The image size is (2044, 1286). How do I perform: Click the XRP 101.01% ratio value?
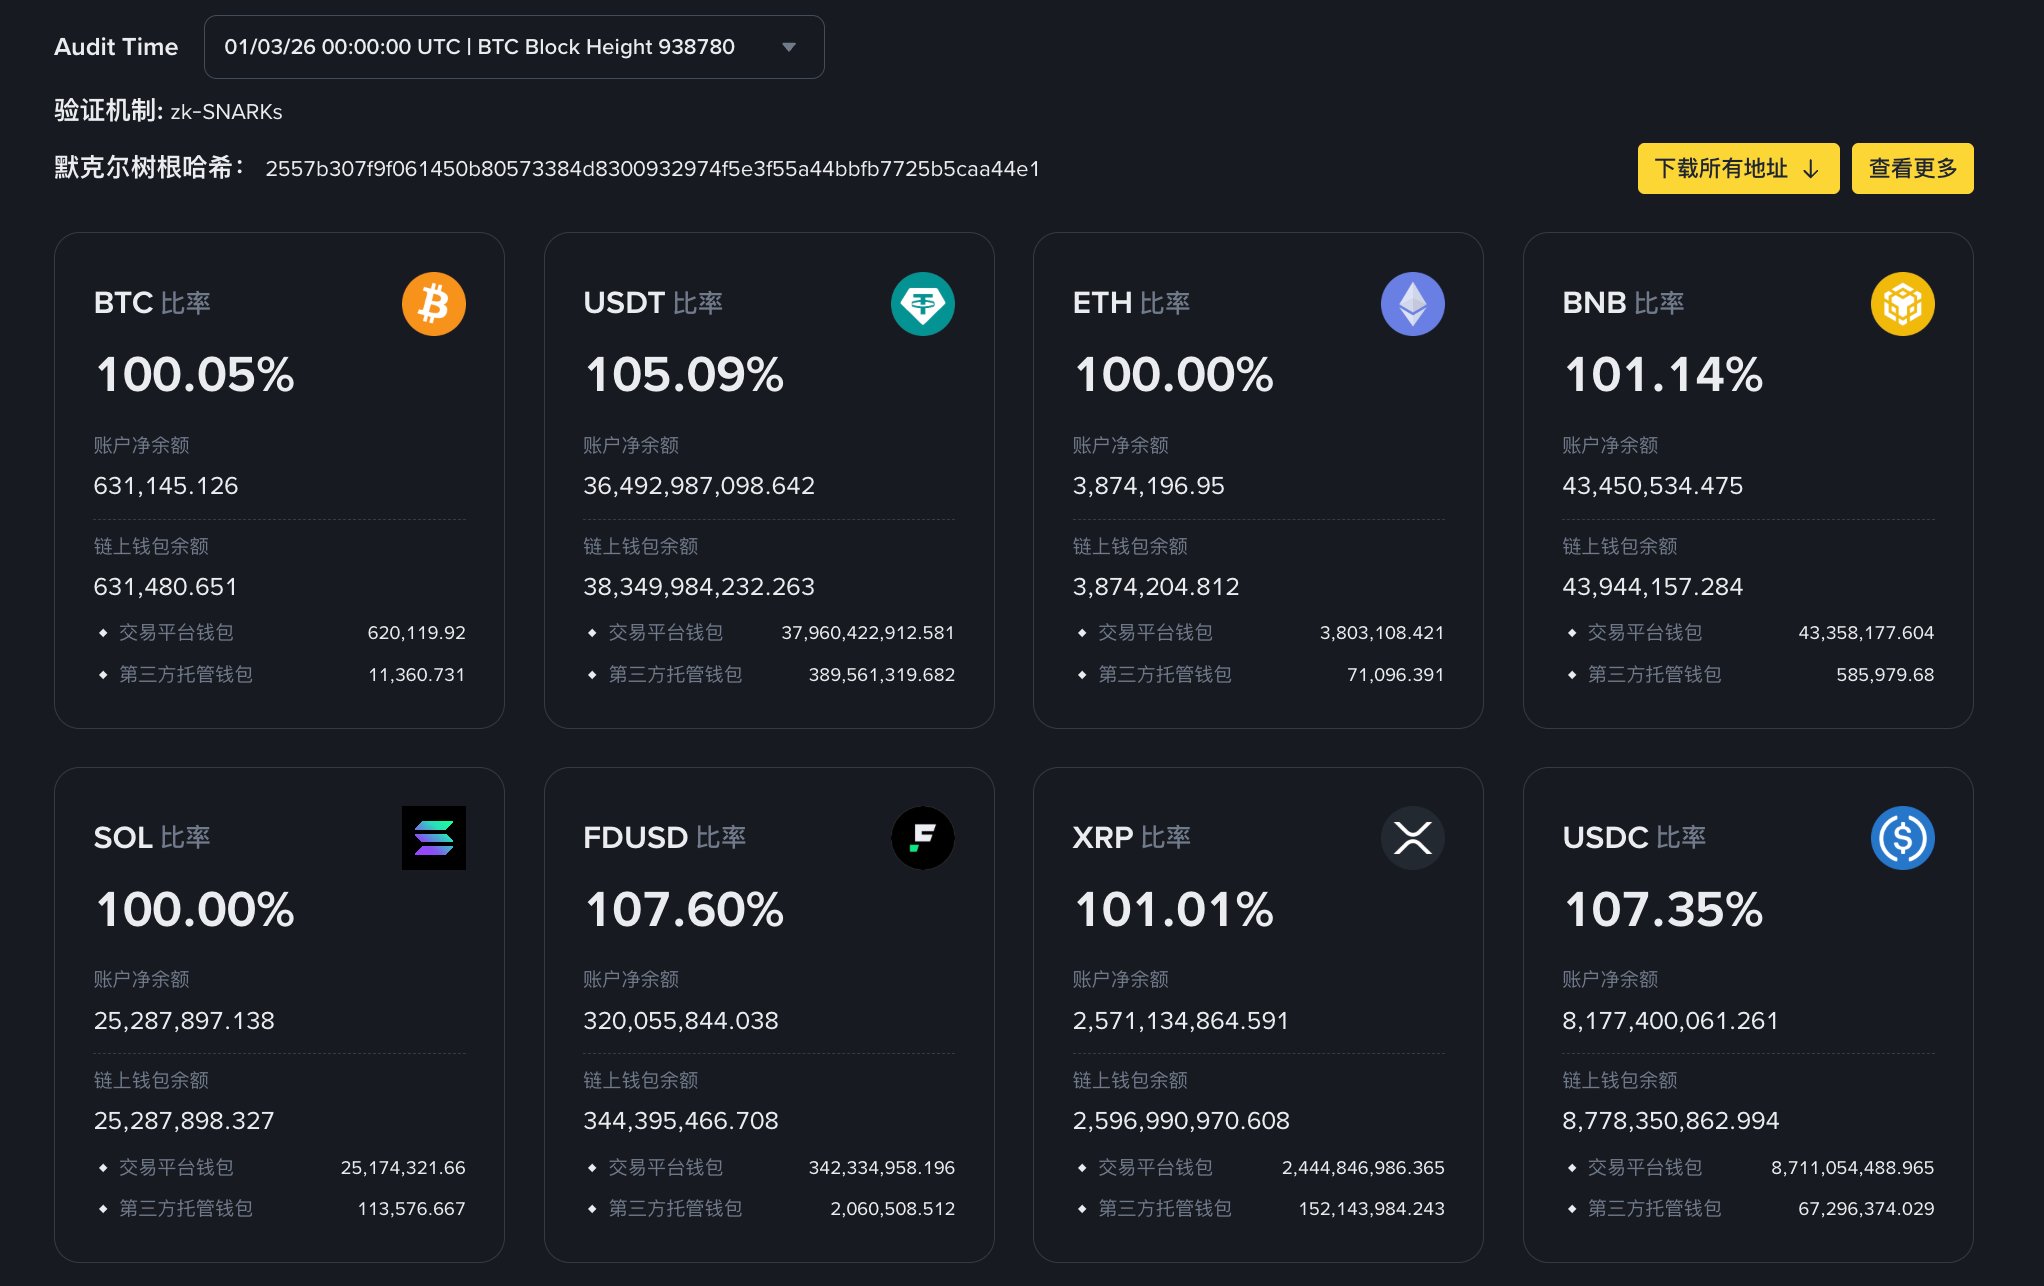pos(1173,910)
